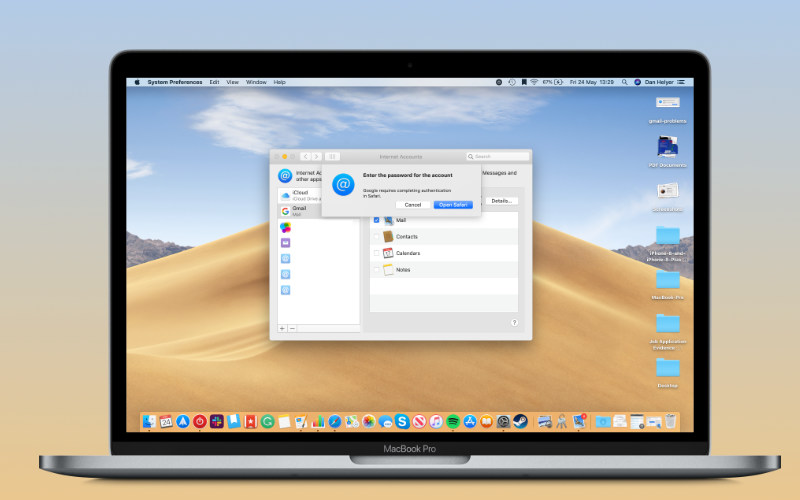Launch Skype from the dock

point(402,421)
